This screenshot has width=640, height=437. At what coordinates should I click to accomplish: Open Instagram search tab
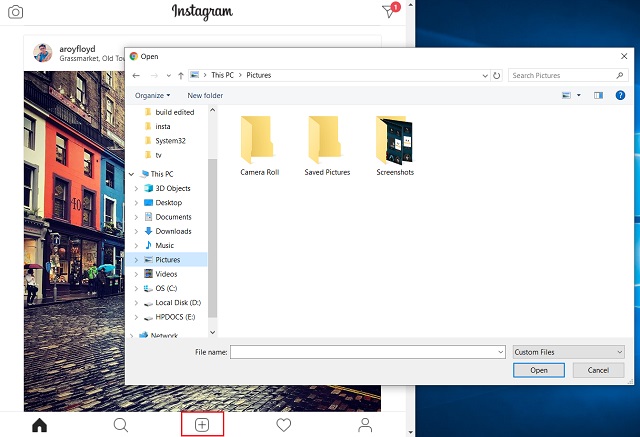pos(121,425)
